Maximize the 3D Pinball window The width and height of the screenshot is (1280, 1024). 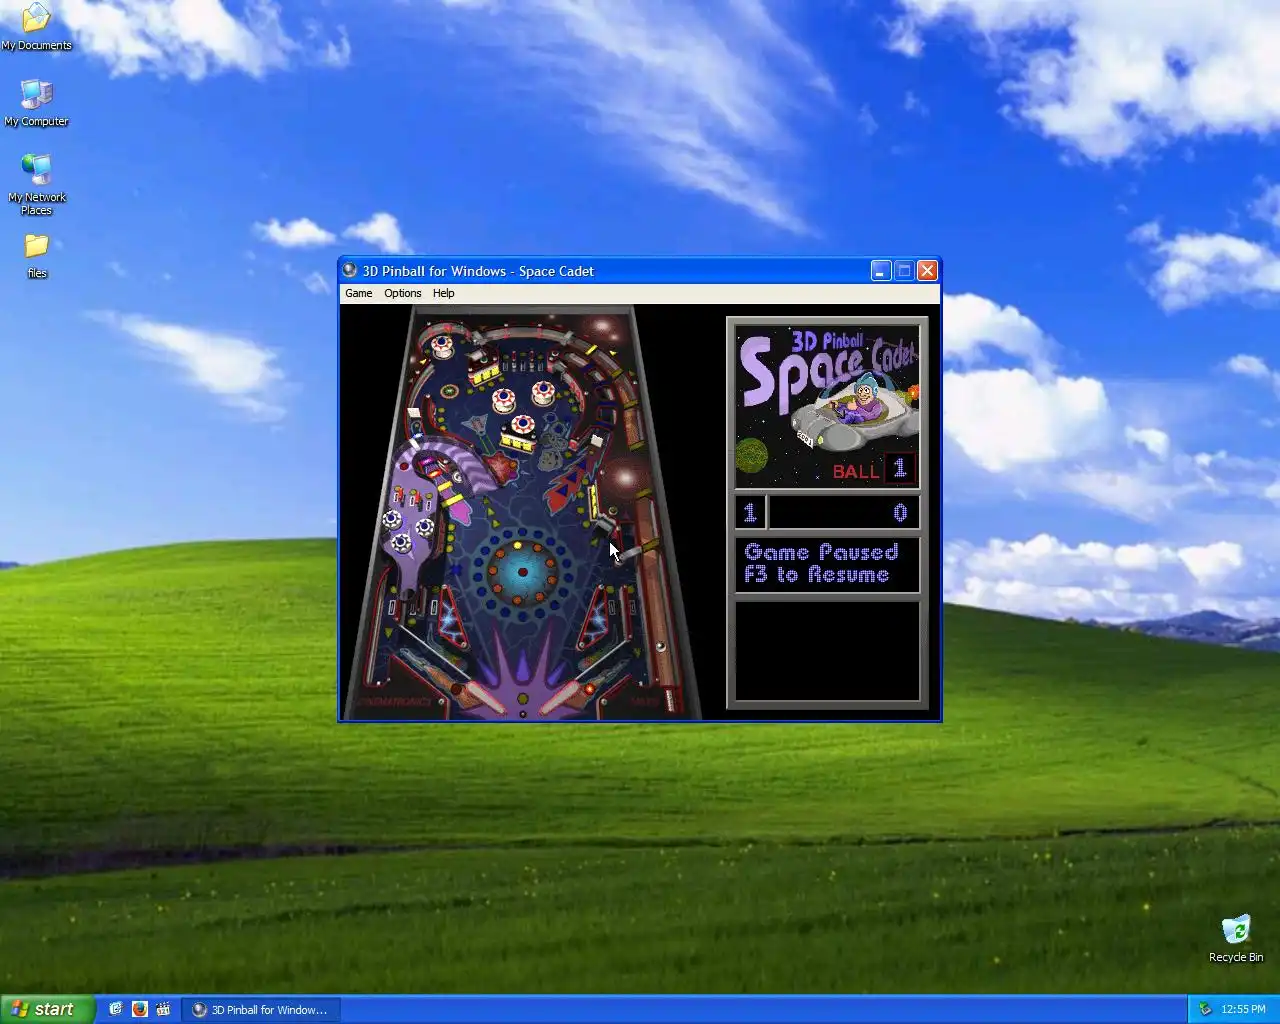pyautogui.click(x=904, y=270)
